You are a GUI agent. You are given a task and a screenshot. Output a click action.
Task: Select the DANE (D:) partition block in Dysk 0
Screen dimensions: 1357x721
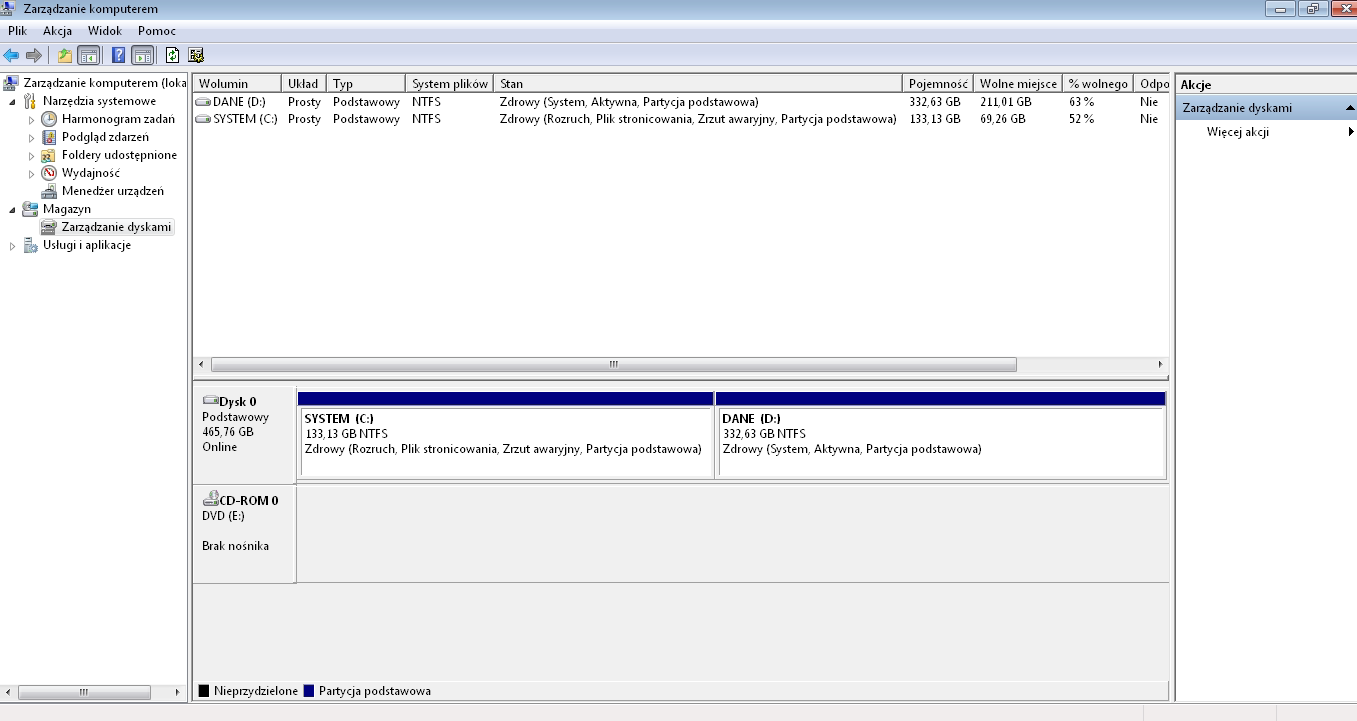tap(941, 443)
